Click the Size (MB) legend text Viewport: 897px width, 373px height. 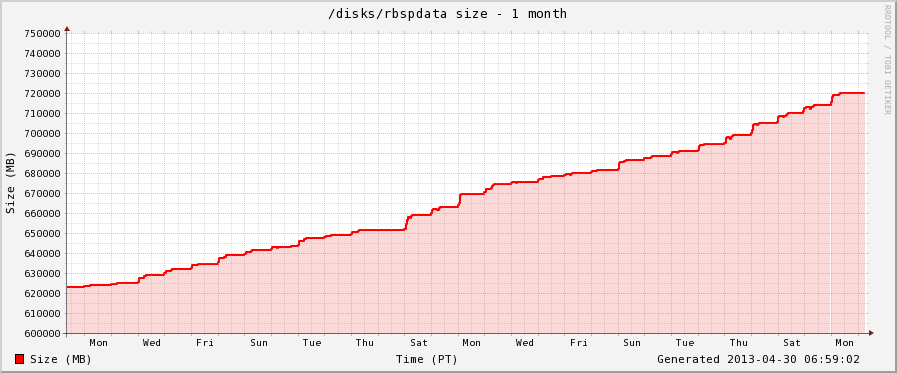click(x=61, y=359)
